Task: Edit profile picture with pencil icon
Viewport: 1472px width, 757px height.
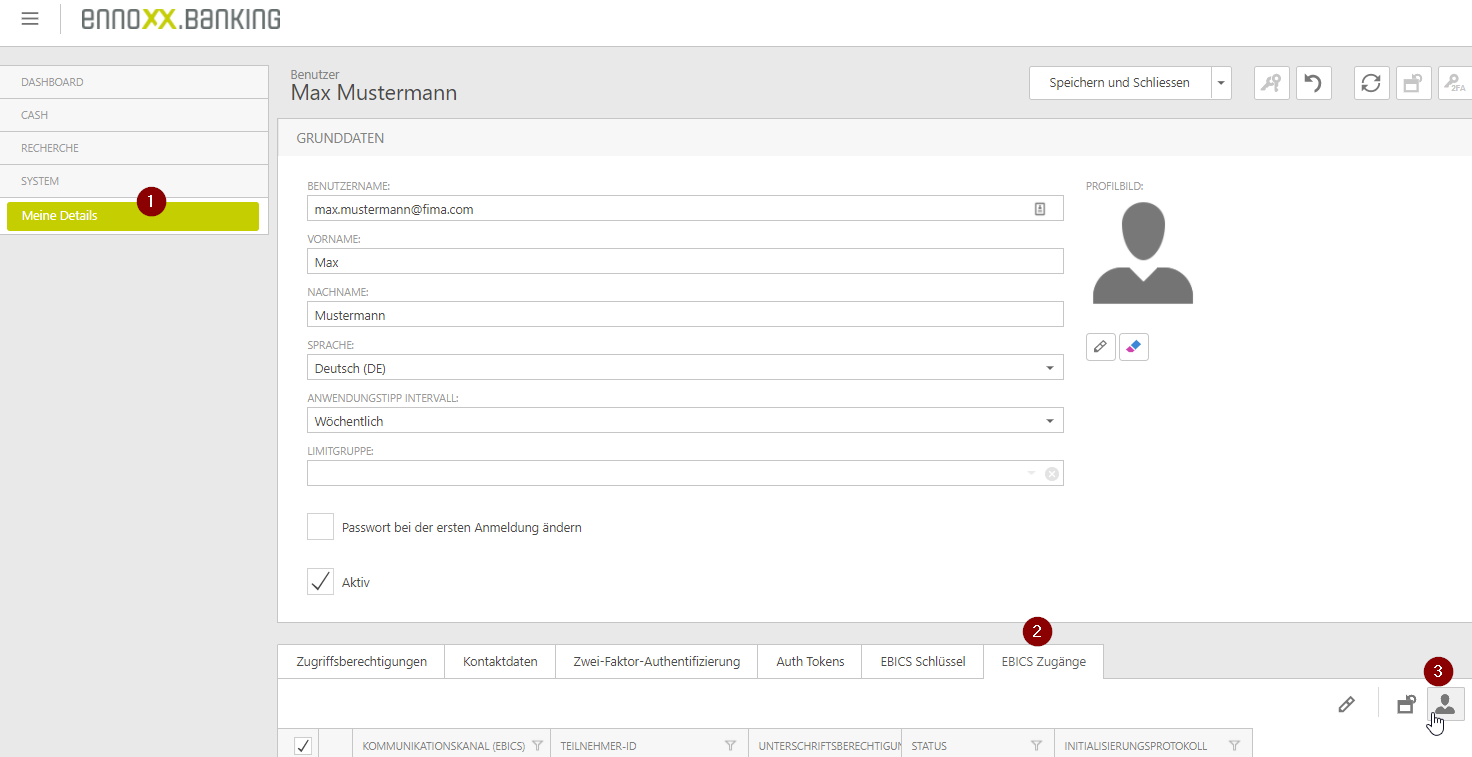Action: coord(1100,347)
